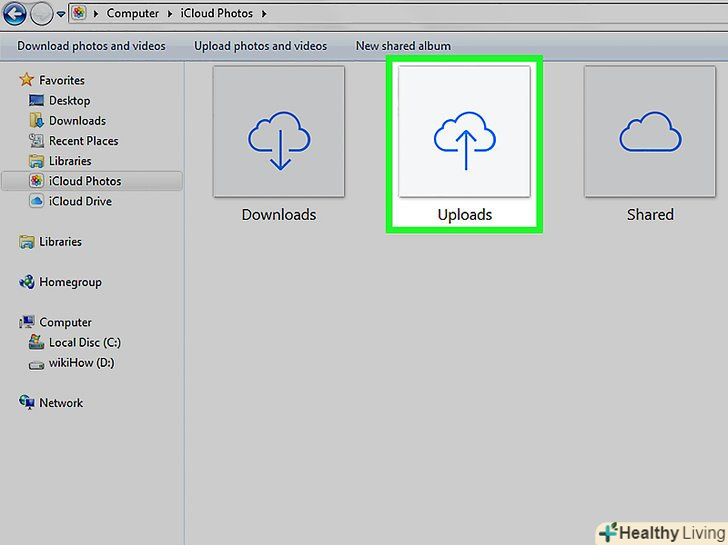The width and height of the screenshot is (728, 545).
Task: Click the wikiHow (D:) drive icon
Action: pos(36,365)
